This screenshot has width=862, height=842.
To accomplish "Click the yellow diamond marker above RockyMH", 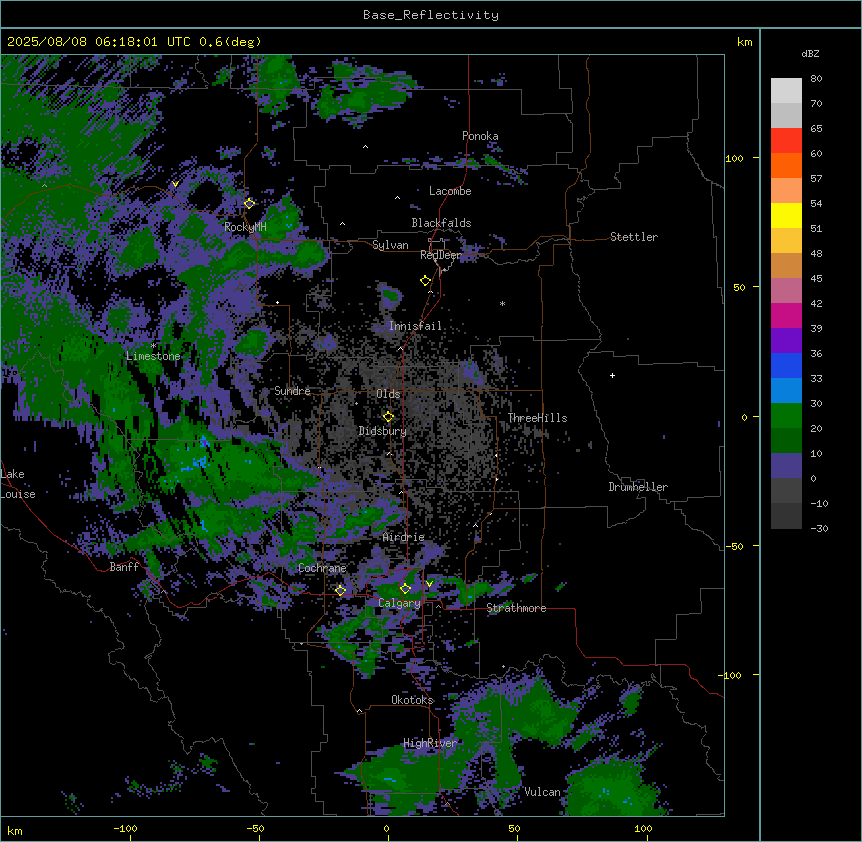I will [250, 204].
